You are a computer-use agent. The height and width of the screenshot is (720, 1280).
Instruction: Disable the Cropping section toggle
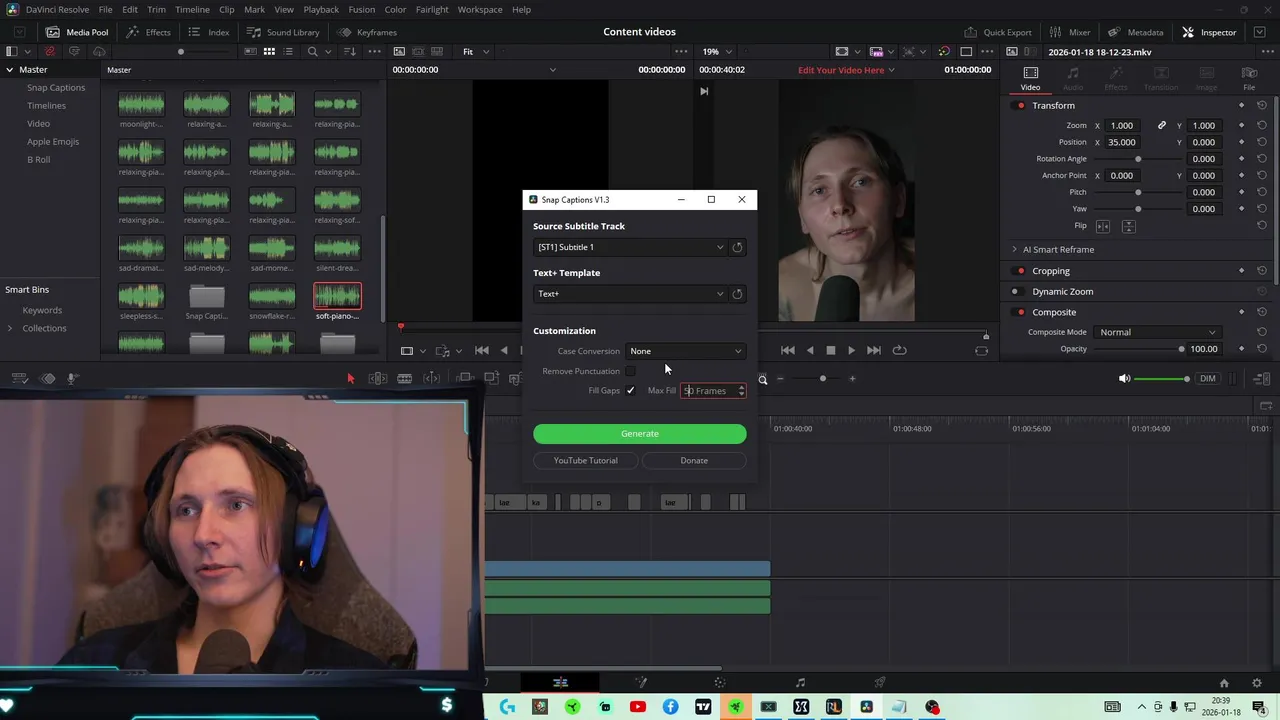coord(1020,271)
